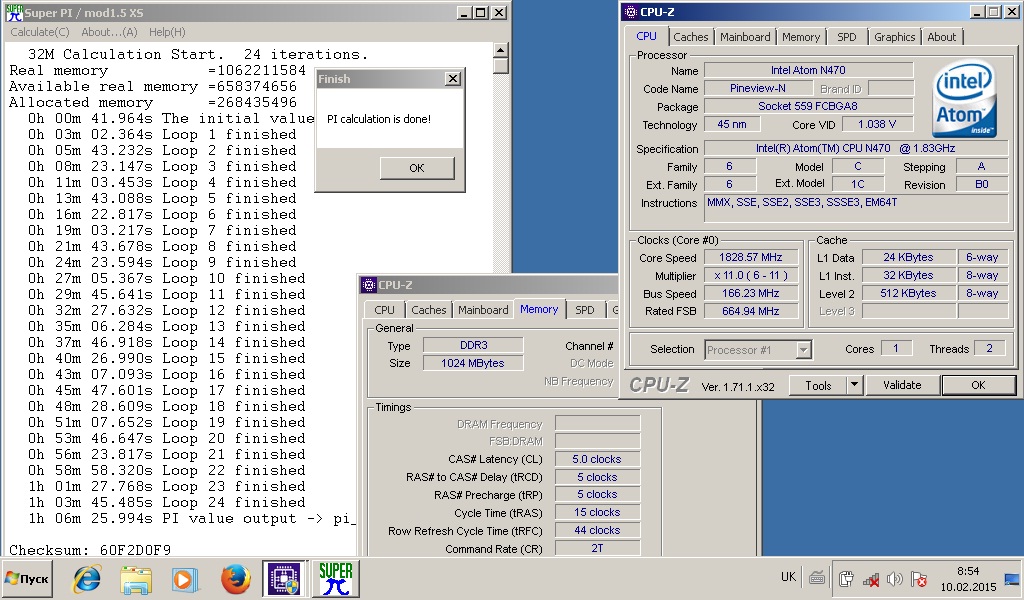The image size is (1024, 600).
Task: Click Cycle Time tRAS value 15 clocks
Action: 597,513
